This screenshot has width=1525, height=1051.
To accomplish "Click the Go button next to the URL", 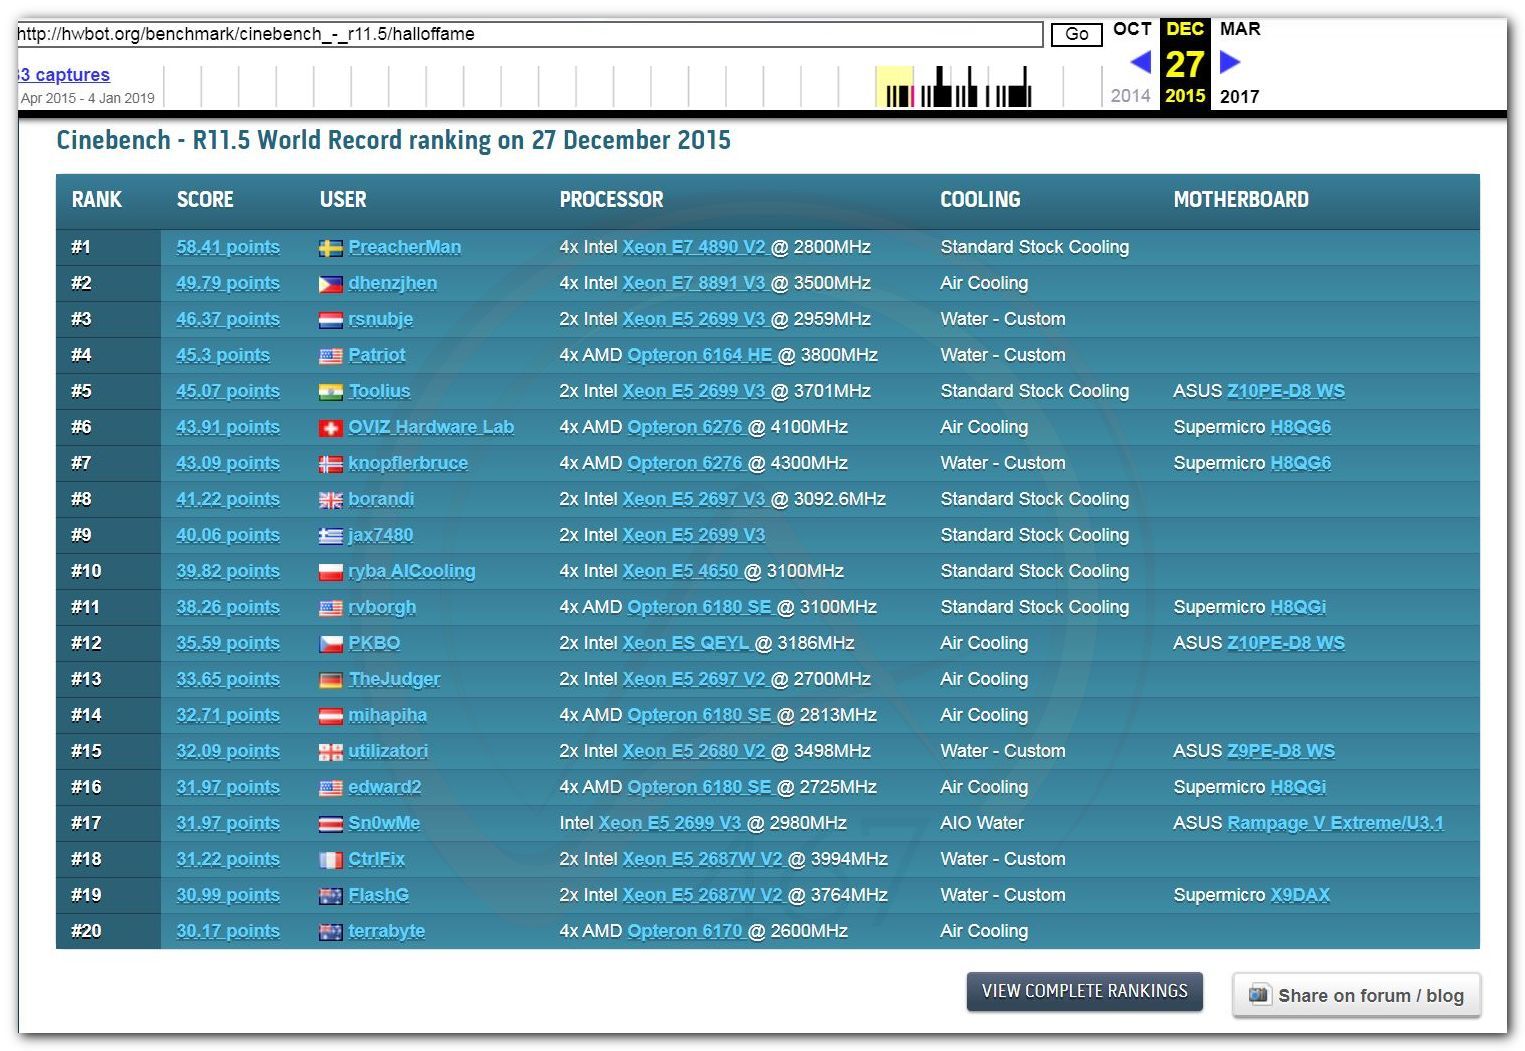I will tap(1076, 34).
